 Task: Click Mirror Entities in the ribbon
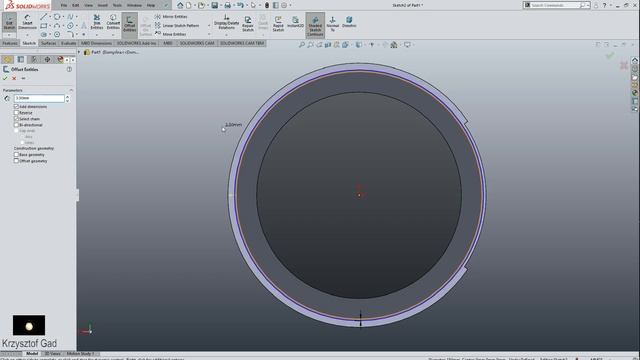click(x=171, y=16)
